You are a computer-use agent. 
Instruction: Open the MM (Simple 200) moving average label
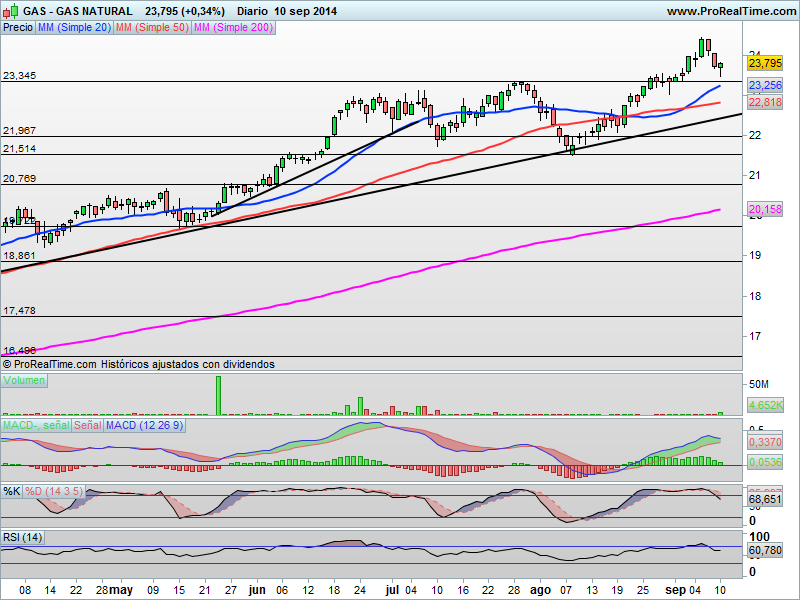click(234, 28)
